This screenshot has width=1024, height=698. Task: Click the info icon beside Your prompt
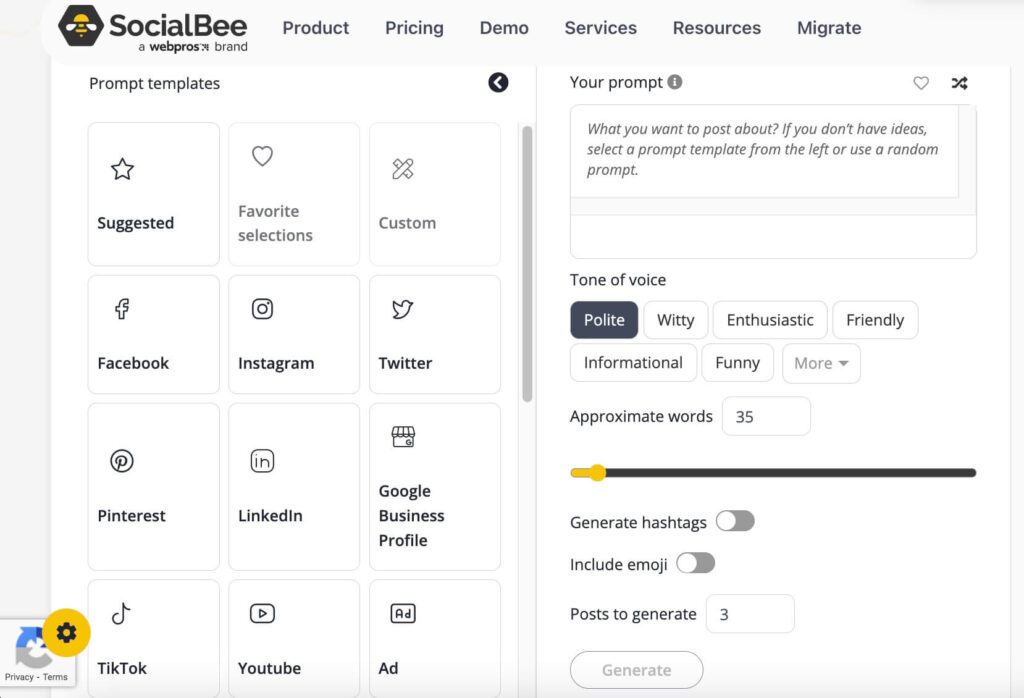(675, 82)
